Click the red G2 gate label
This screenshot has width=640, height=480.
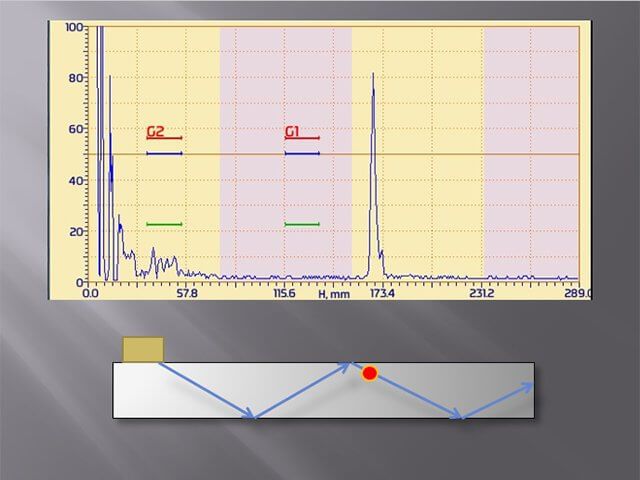(155, 131)
